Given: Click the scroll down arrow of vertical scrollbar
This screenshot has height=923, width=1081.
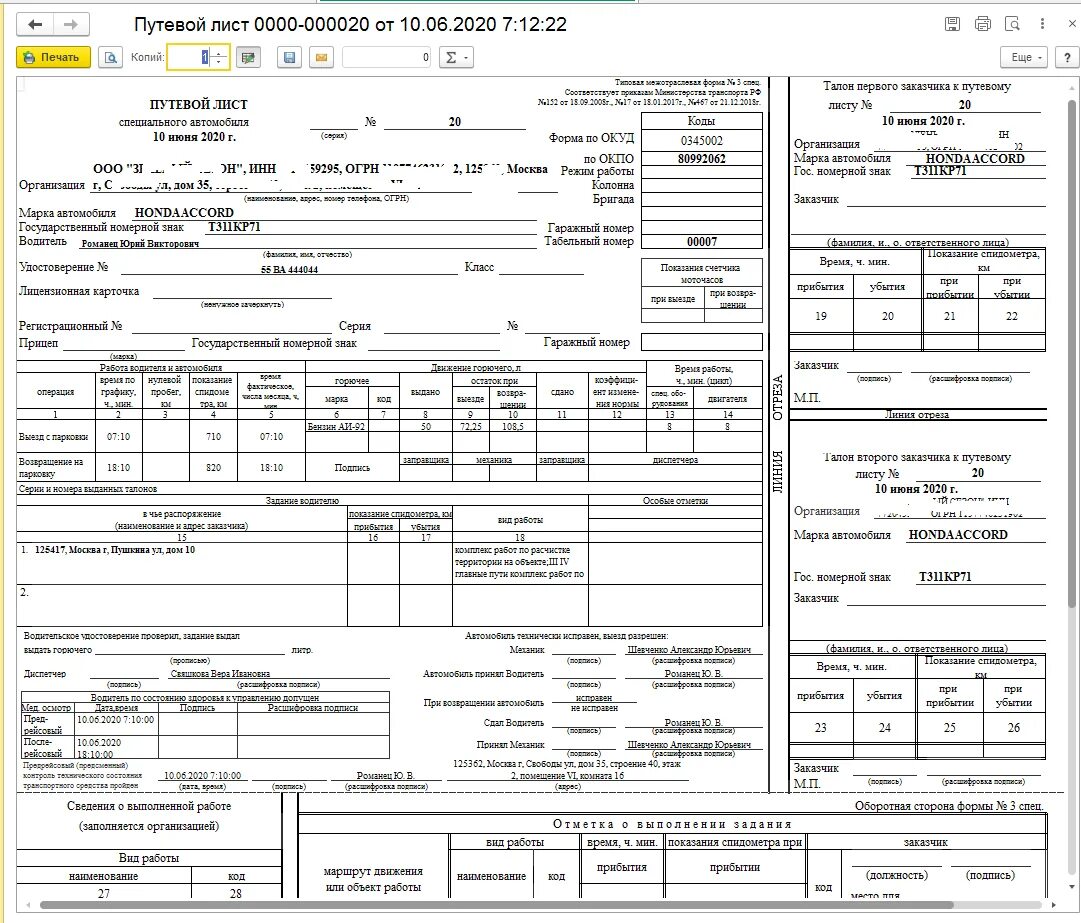Looking at the screenshot, I should click(x=1071, y=886).
